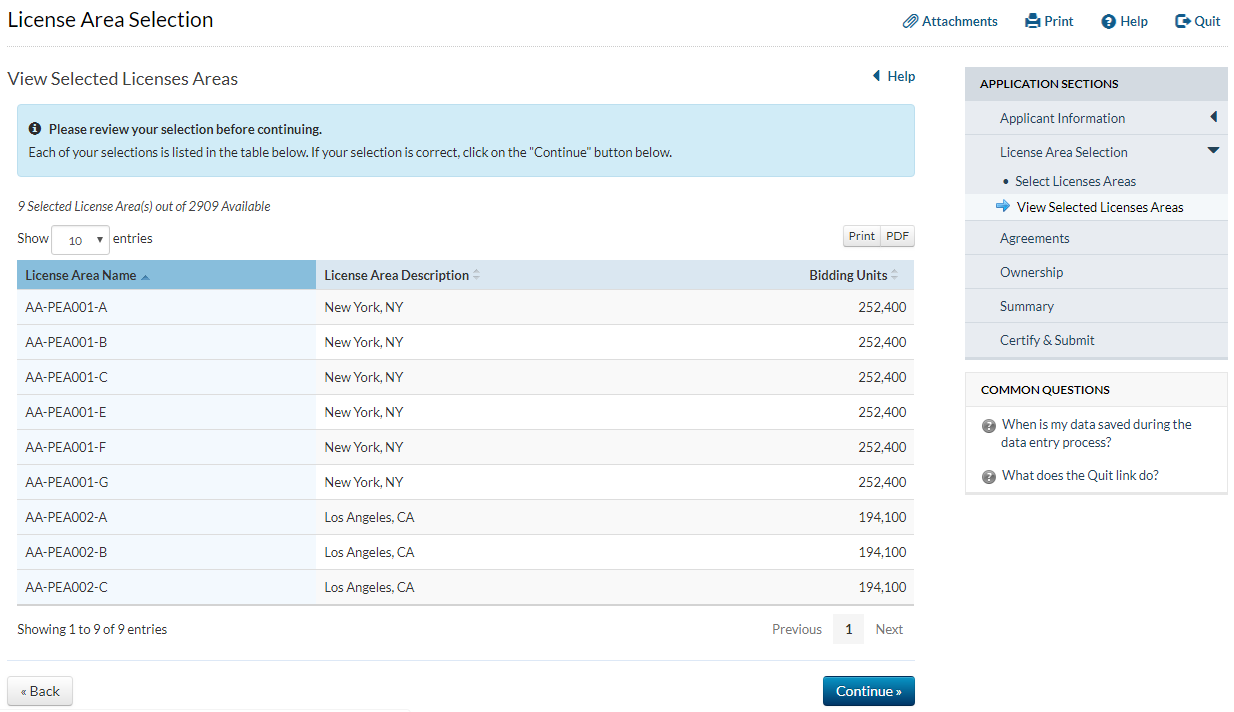1234x712 pixels.
Task: Click the Help question mark icon in header
Action: [1108, 22]
